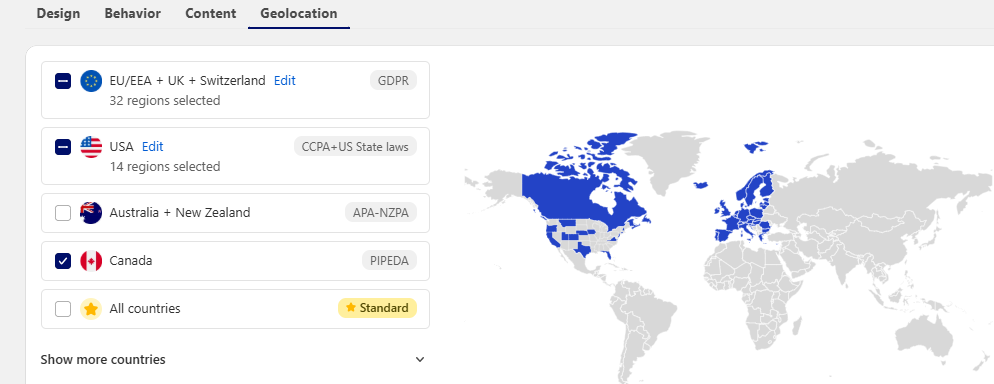Image resolution: width=994 pixels, height=384 pixels.
Task: Click the Standard star badge
Action: point(377,308)
